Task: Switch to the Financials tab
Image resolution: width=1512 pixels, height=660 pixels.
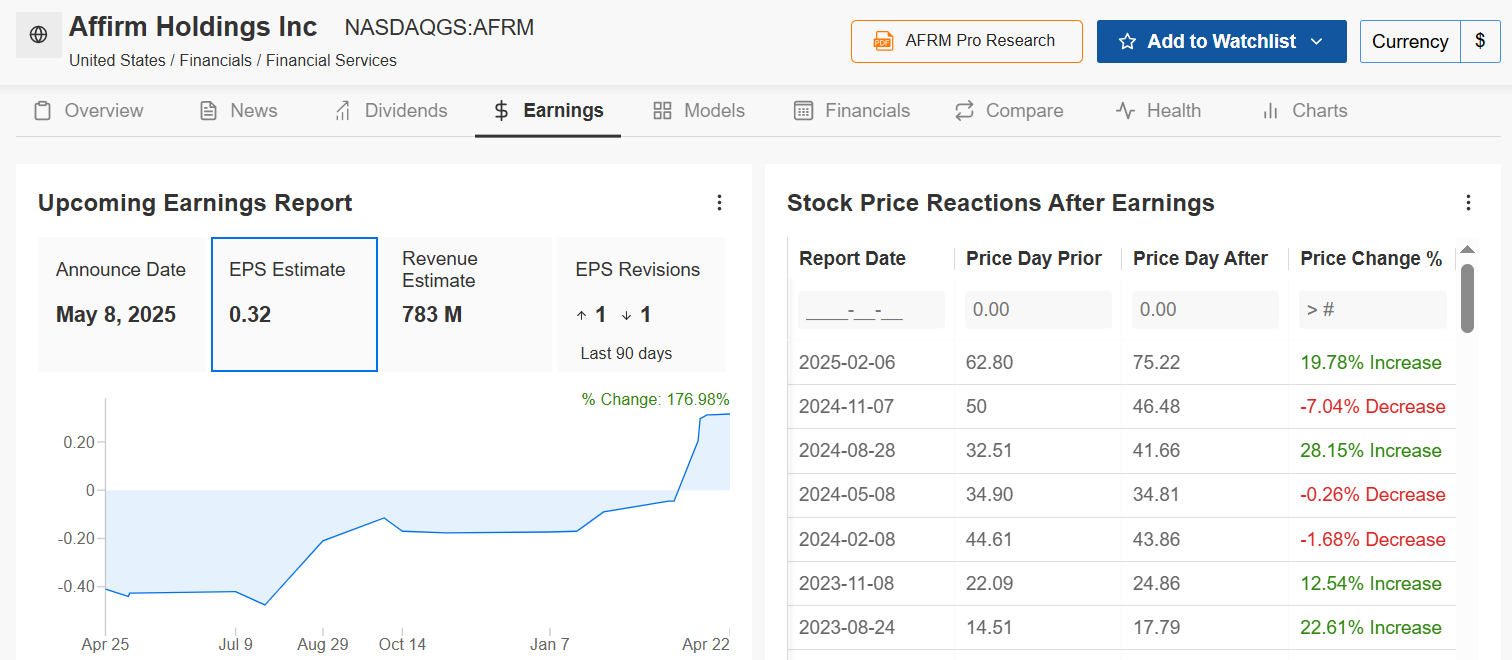Action: tap(851, 111)
